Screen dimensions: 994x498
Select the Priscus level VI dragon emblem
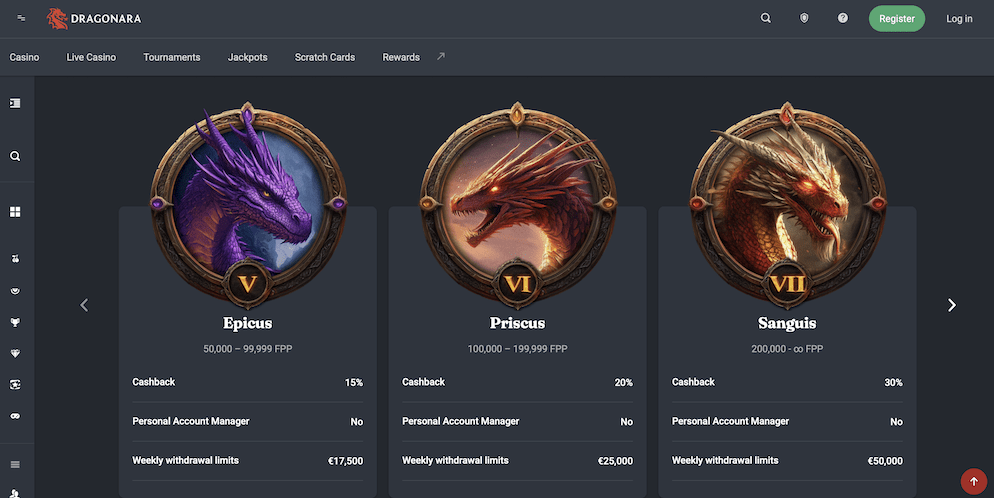click(517, 200)
